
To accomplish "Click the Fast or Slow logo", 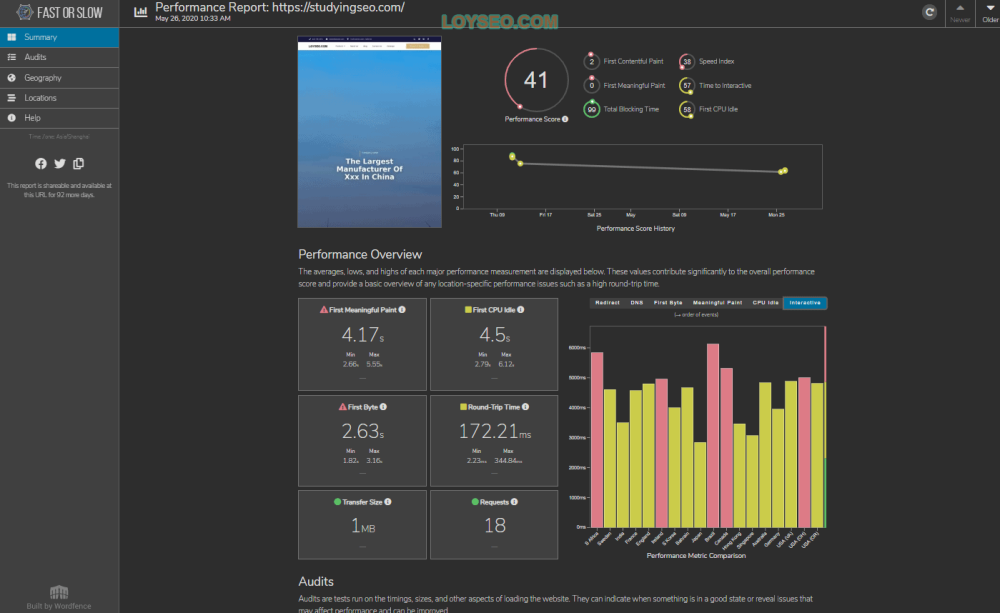I will pos(60,13).
